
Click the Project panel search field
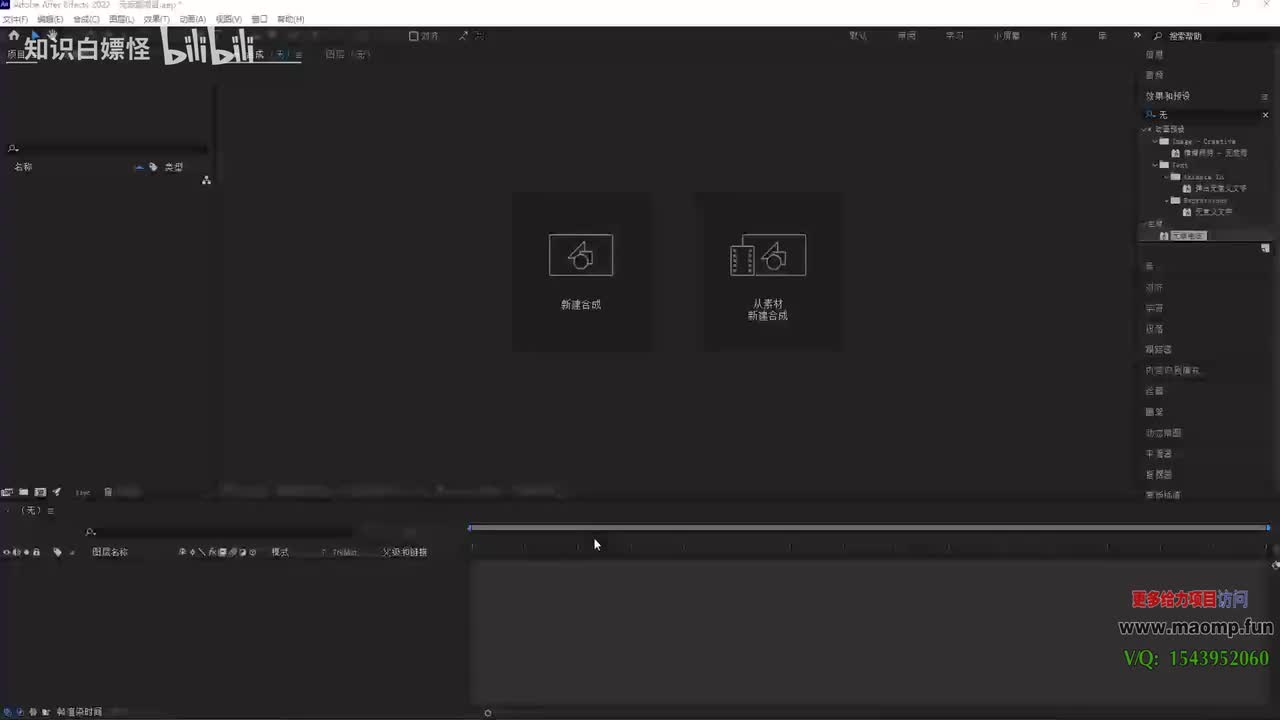tap(108, 149)
